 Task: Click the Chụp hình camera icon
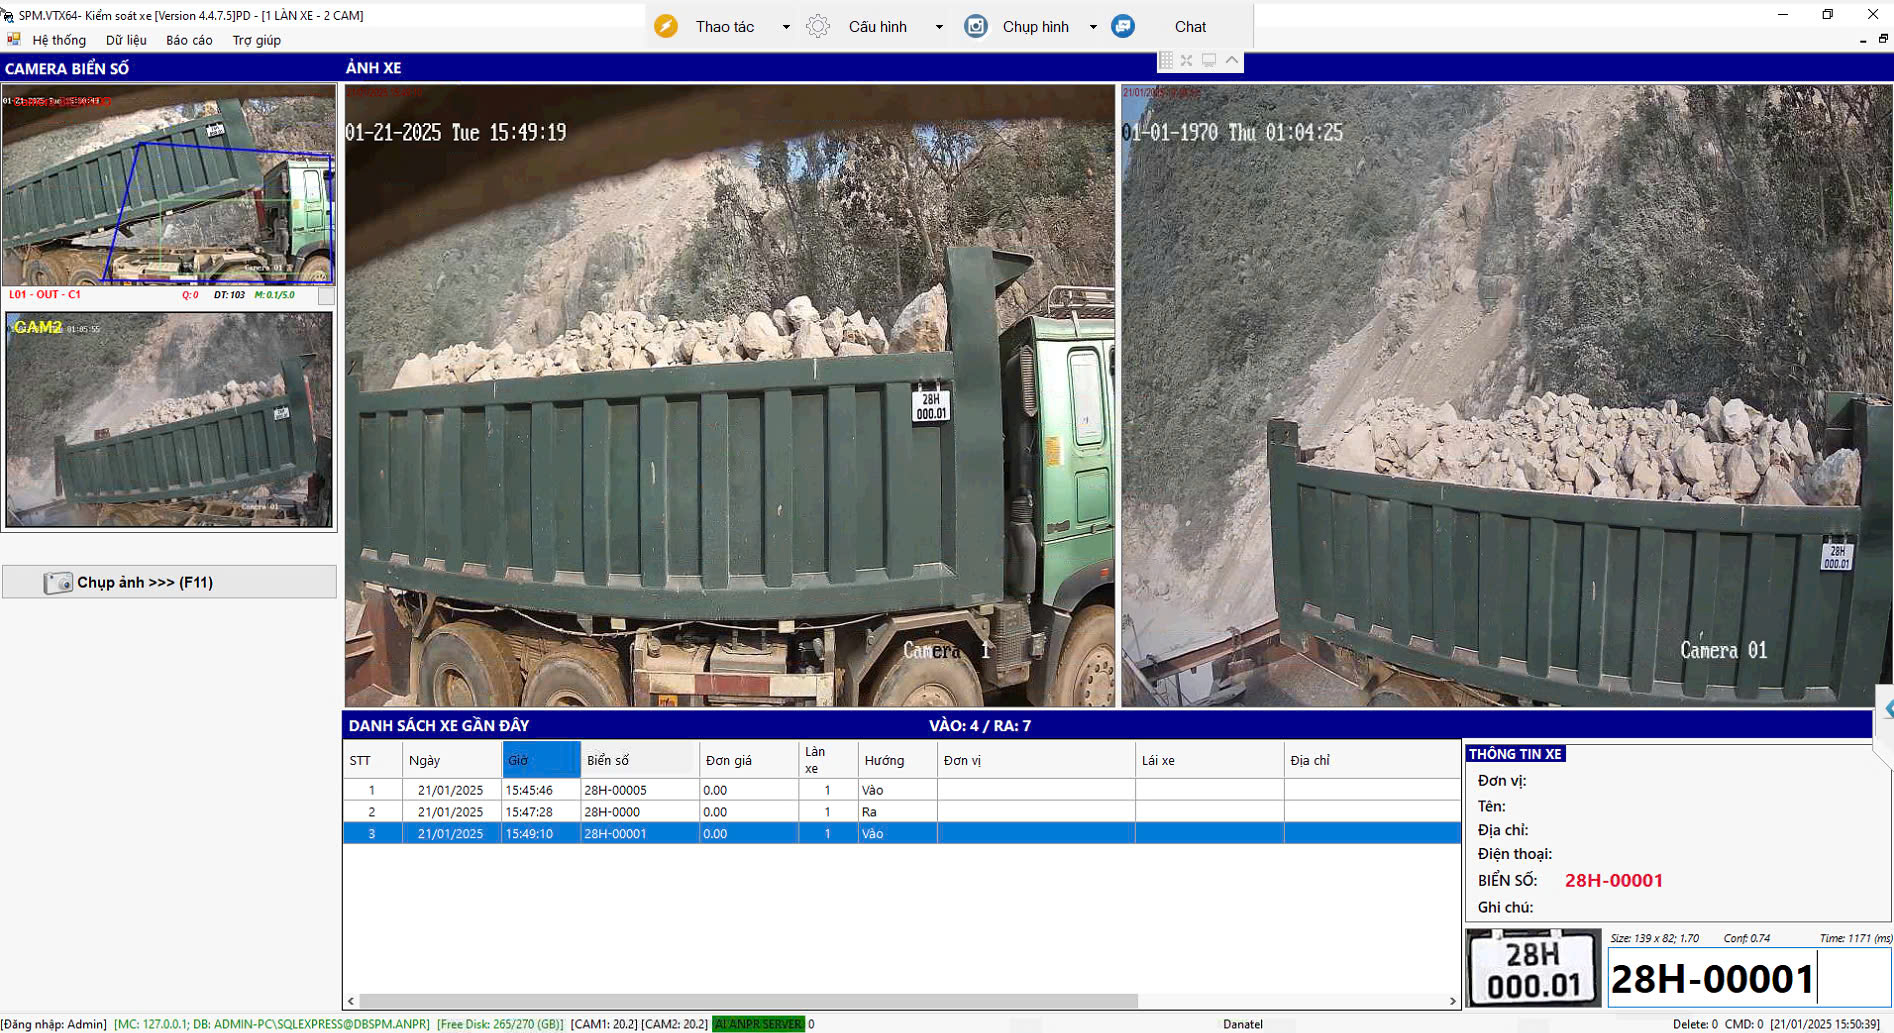tap(976, 26)
